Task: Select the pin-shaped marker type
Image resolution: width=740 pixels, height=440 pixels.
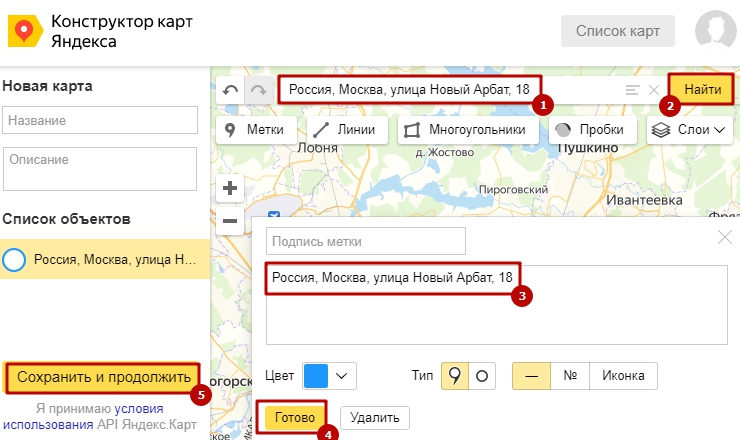Action: (x=455, y=376)
